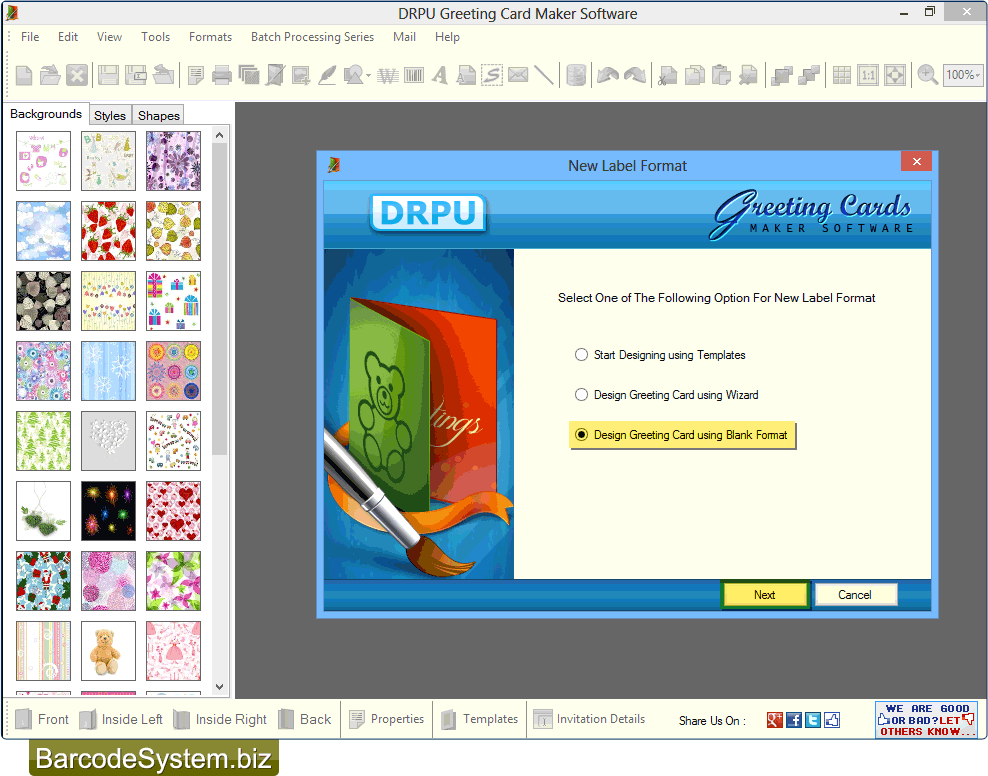Screen dimensions: 988x776
Task: Select the blue clouds background thumbnail
Action: 43,231
